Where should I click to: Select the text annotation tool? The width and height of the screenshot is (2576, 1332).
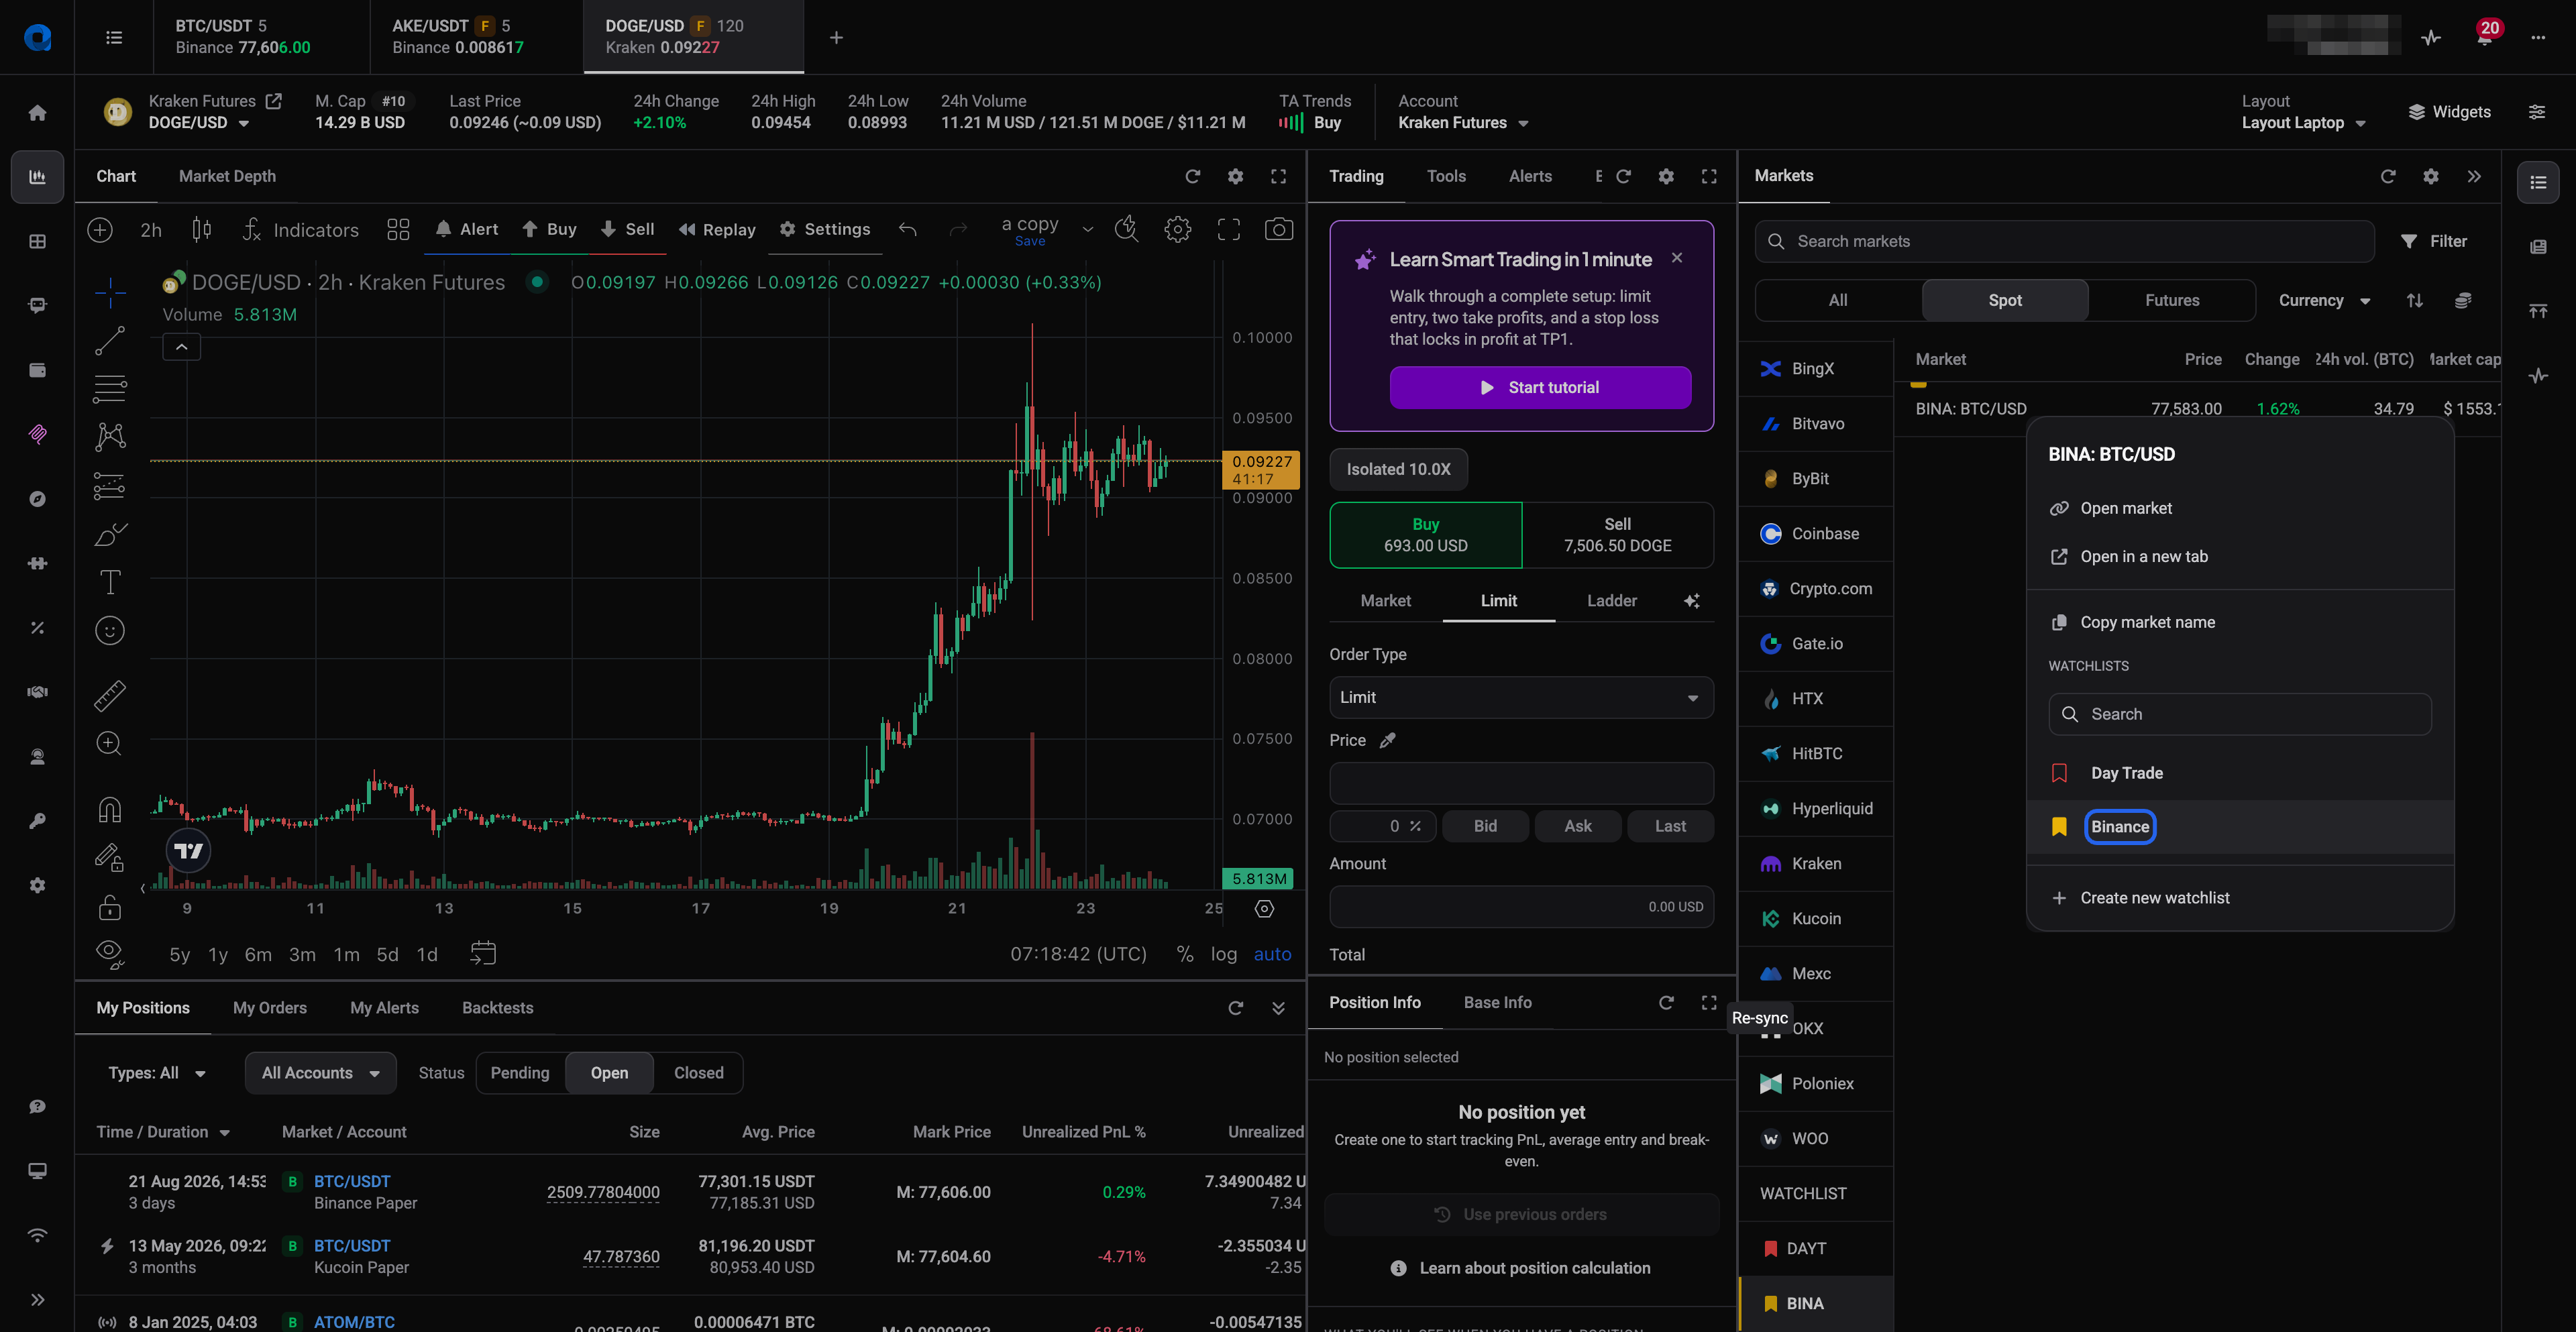pos(110,582)
